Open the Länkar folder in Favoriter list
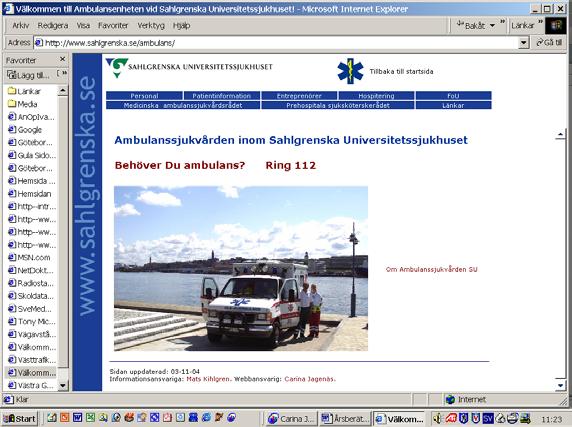This screenshot has width=572, height=427. [x=24, y=91]
